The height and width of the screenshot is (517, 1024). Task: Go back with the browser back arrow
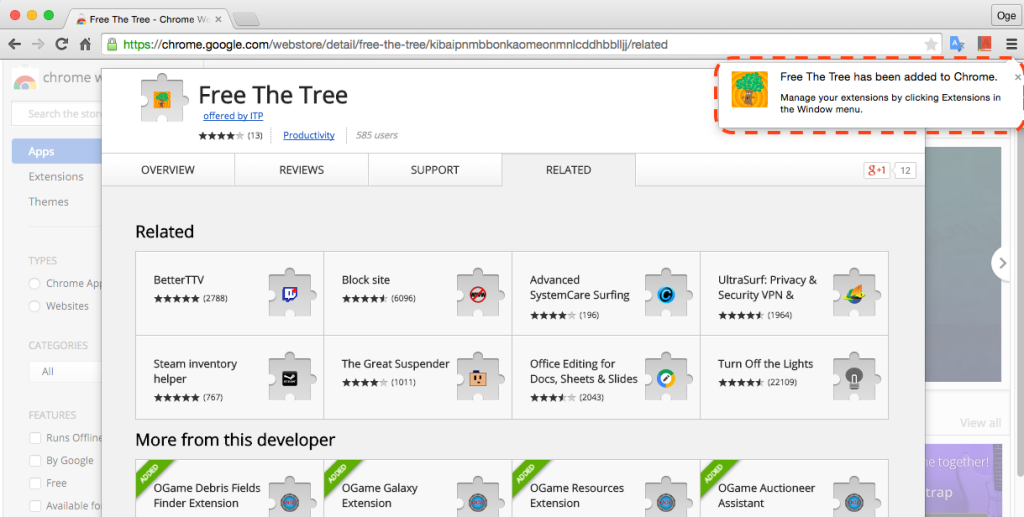(x=14, y=44)
